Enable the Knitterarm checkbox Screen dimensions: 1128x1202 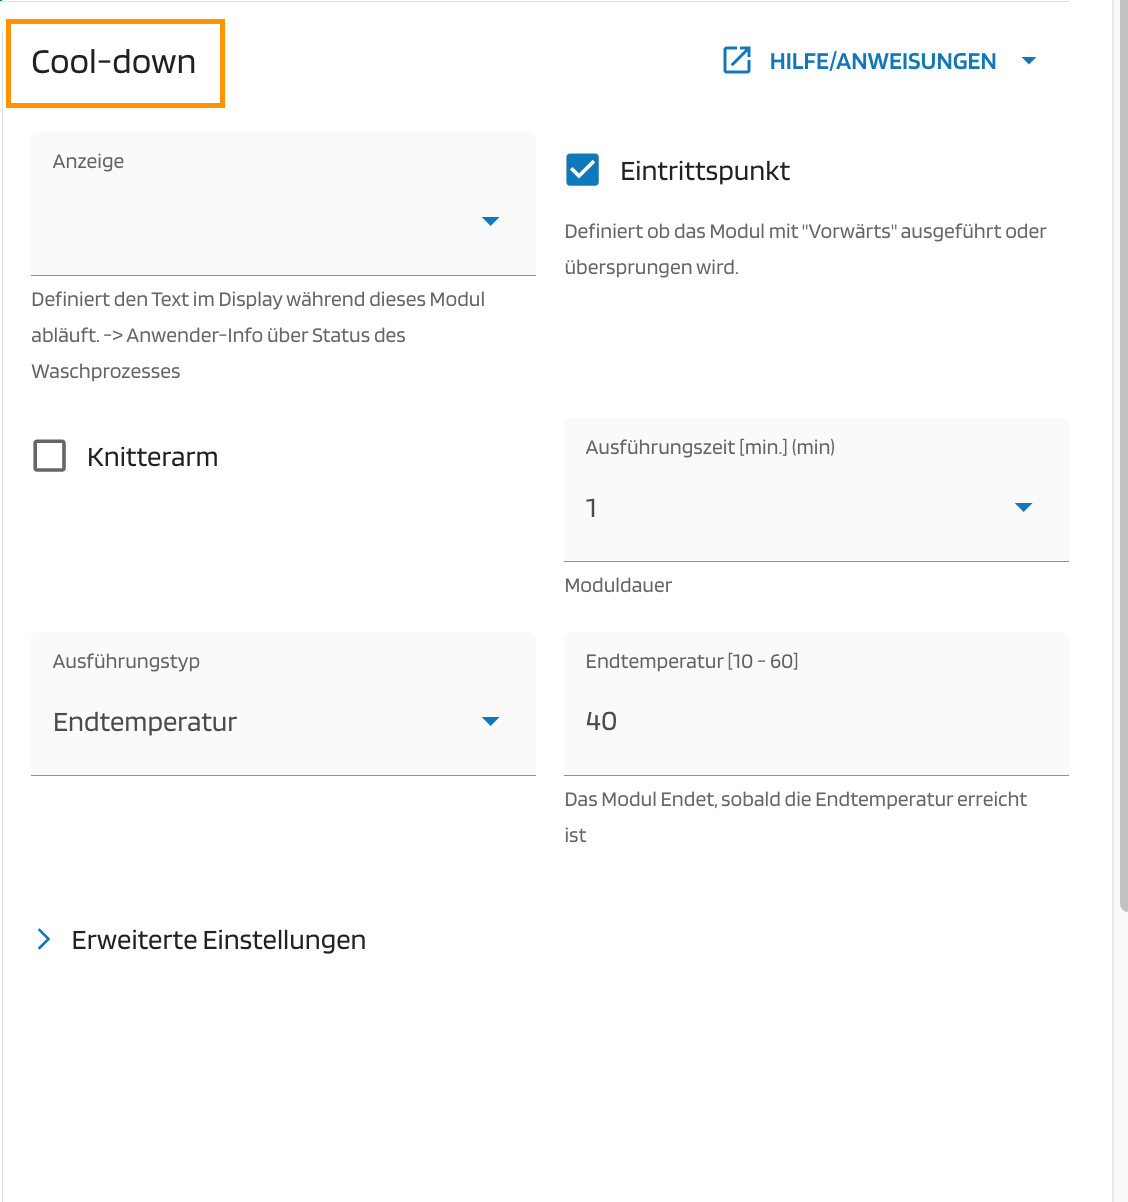(x=50, y=456)
